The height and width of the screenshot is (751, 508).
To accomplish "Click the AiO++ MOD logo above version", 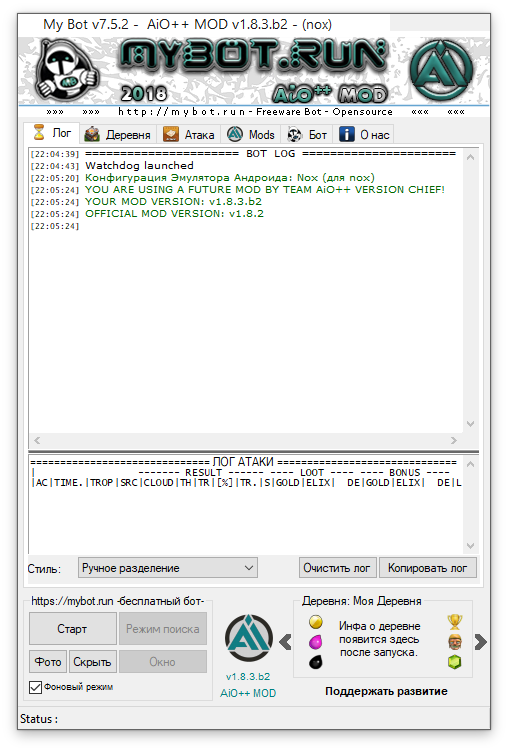I will pyautogui.click(x=248, y=639).
